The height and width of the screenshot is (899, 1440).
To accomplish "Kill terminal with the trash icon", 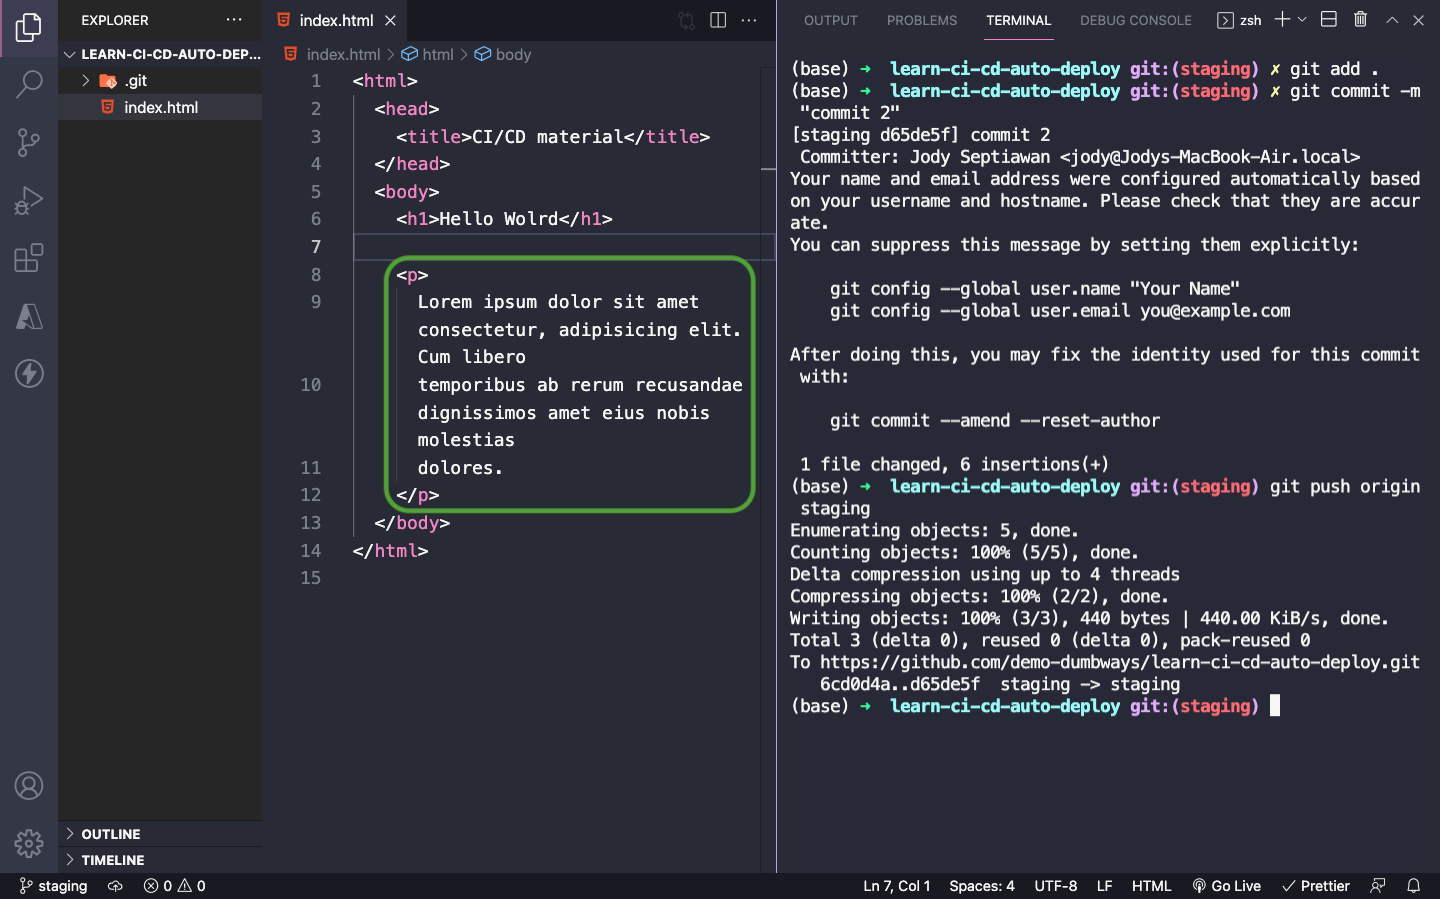I will [1360, 20].
